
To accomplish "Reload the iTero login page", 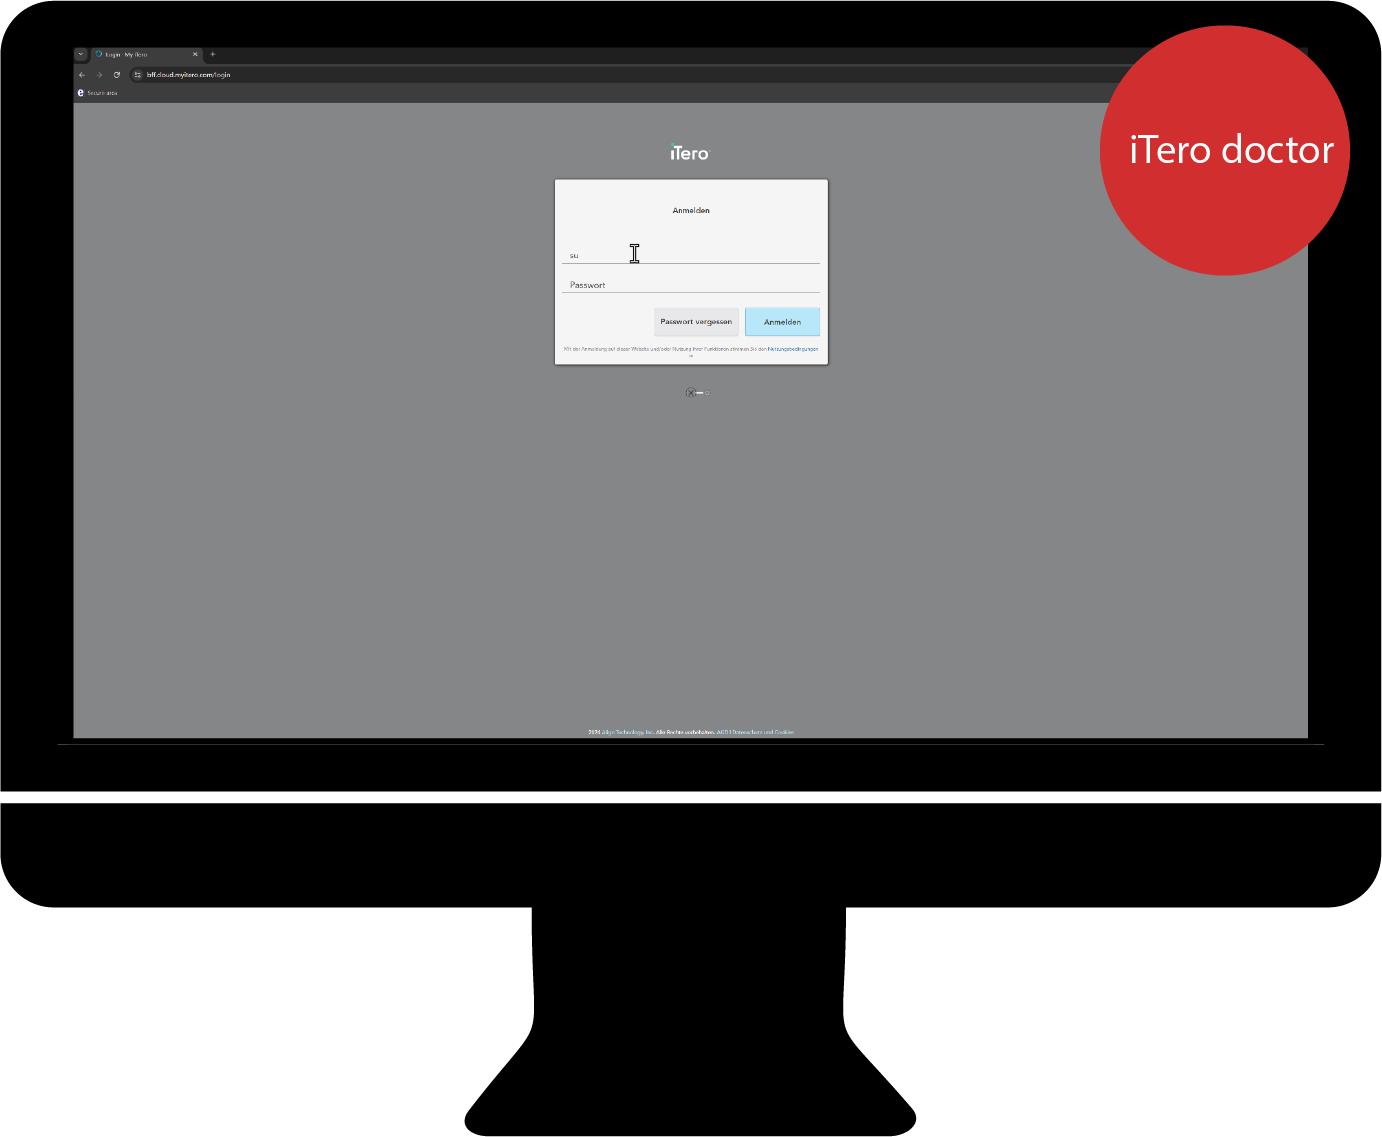I will (x=117, y=75).
